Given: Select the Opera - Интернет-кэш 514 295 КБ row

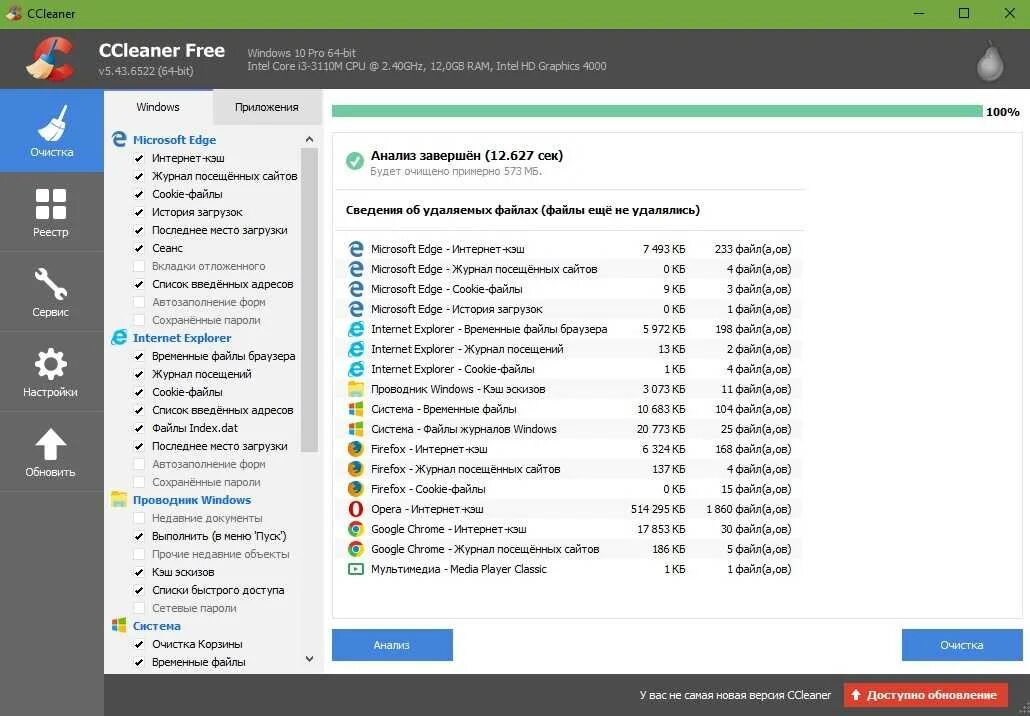Looking at the screenshot, I should [570, 509].
